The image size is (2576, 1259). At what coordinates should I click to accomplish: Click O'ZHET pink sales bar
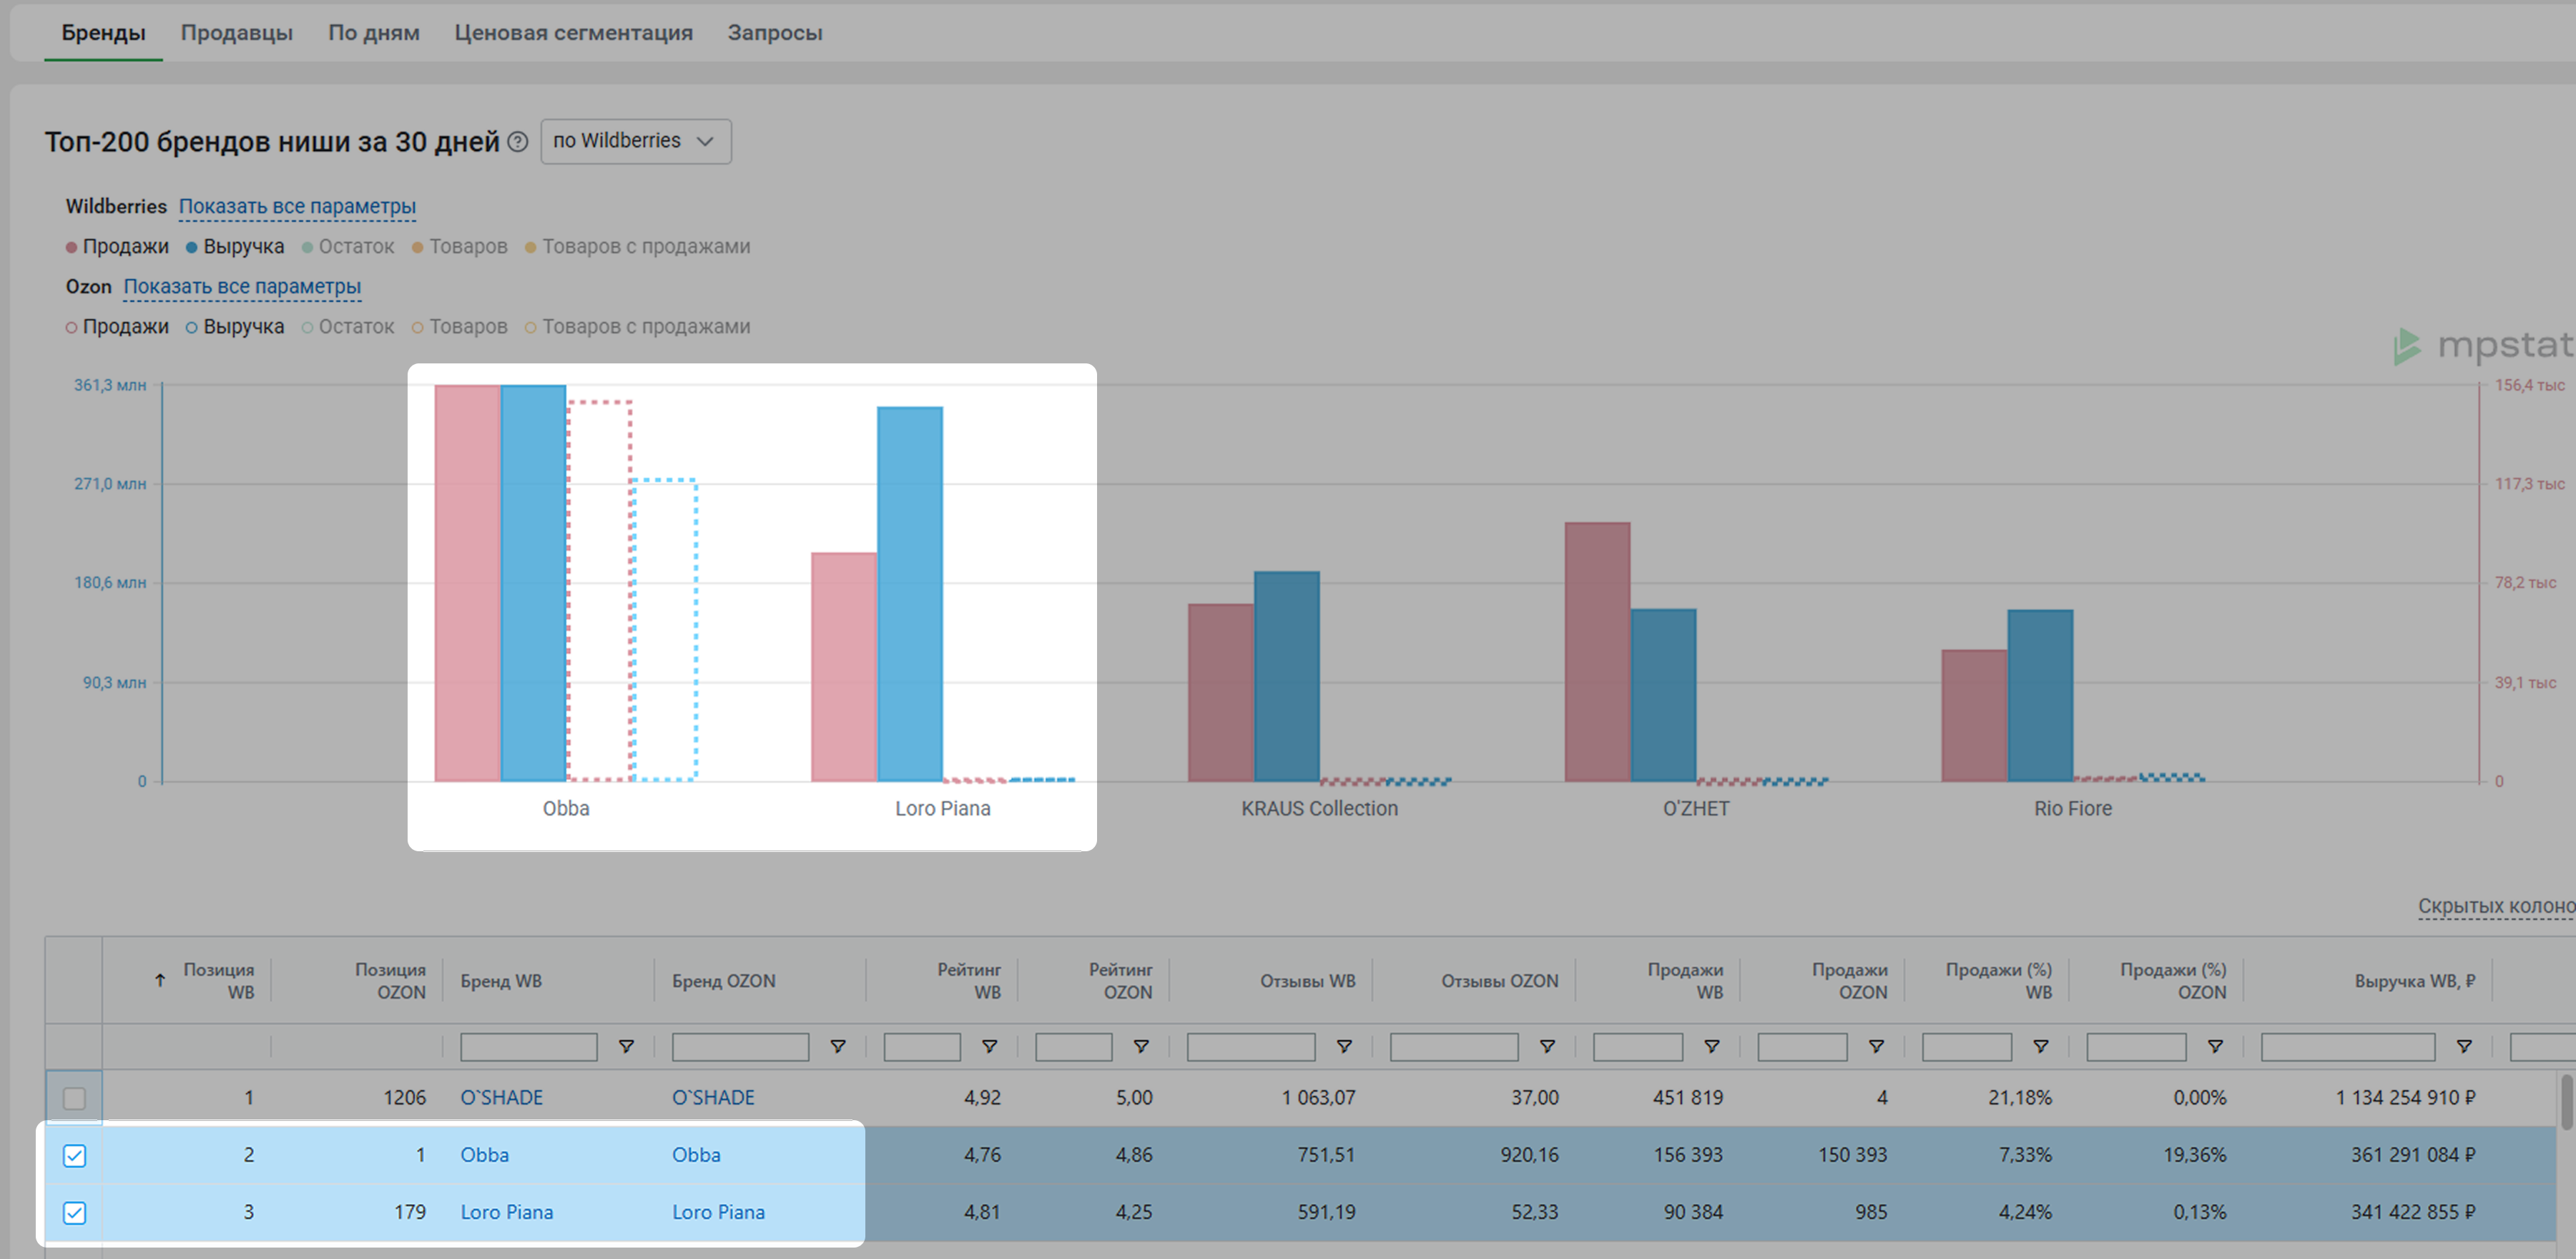pos(1597,652)
